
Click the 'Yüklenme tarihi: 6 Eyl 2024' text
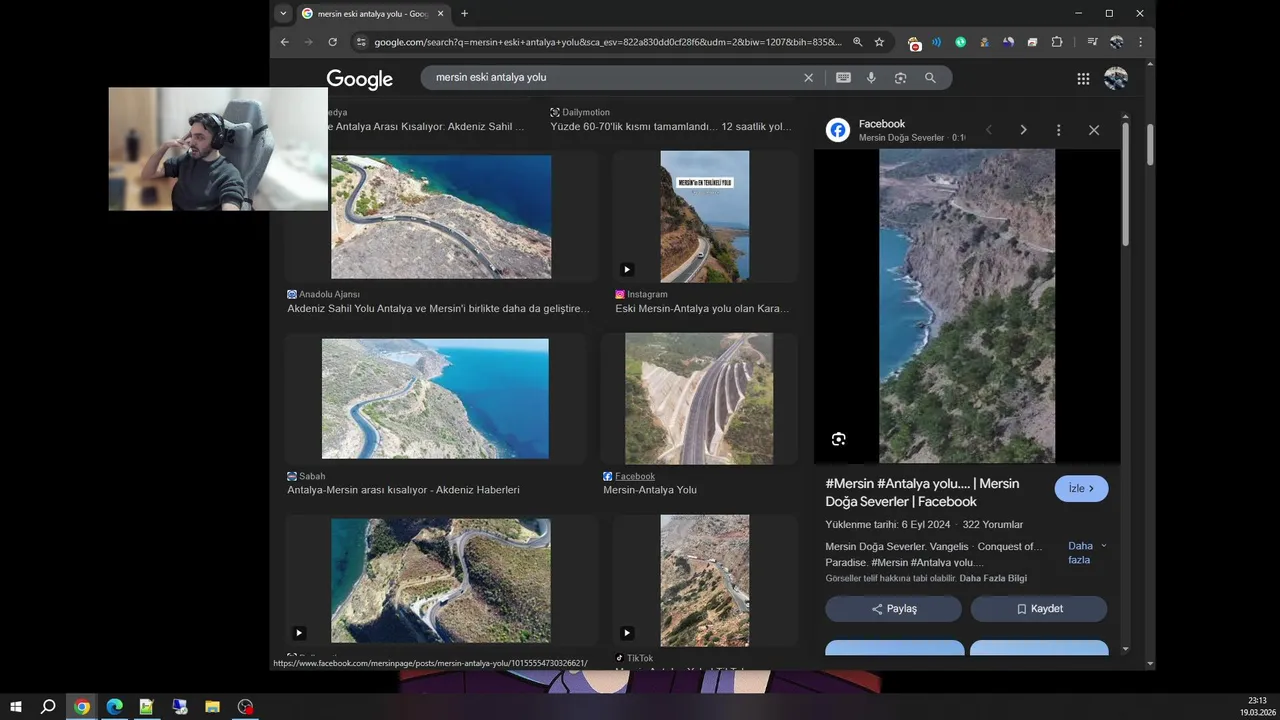click(x=888, y=525)
